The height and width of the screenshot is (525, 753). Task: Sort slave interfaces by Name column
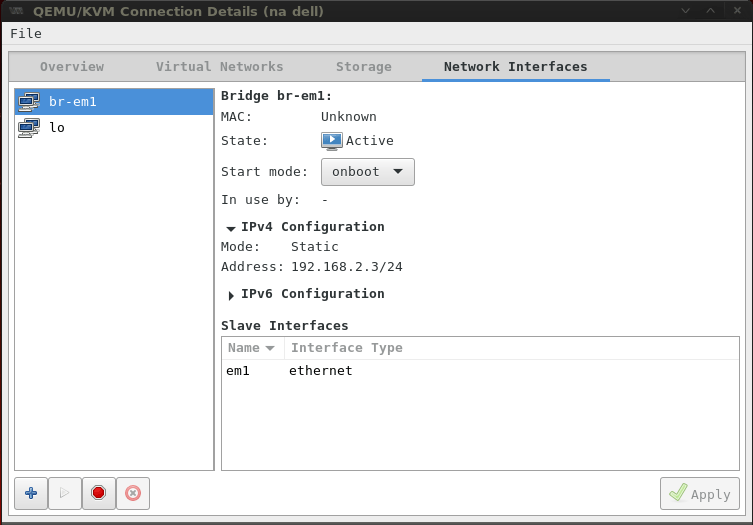tap(253, 348)
